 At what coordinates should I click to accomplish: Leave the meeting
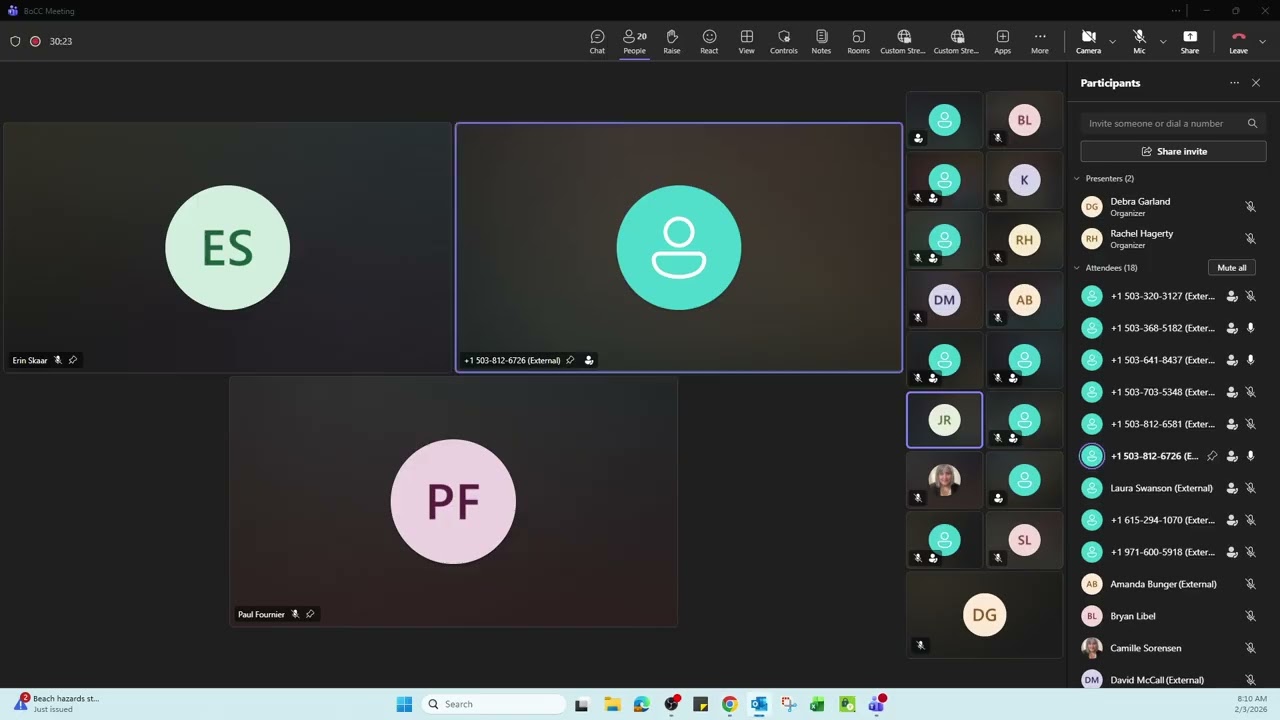pos(1238,41)
